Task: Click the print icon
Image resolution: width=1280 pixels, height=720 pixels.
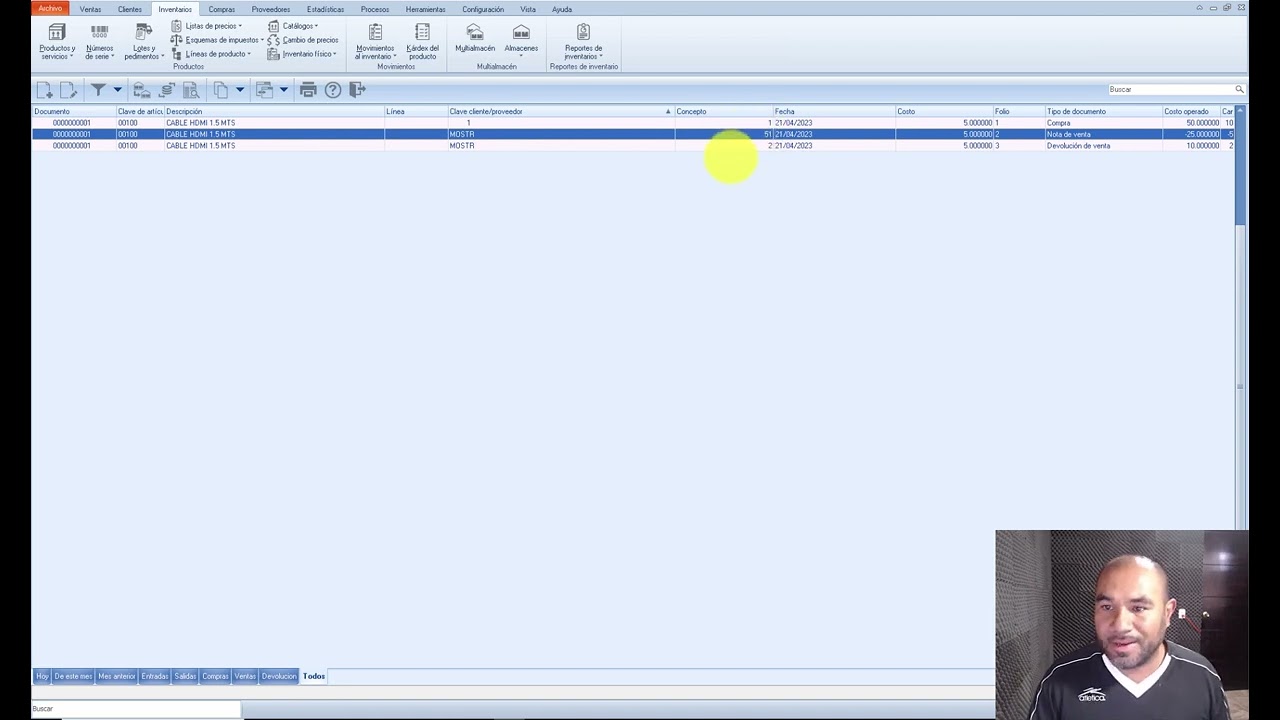Action: click(x=308, y=90)
